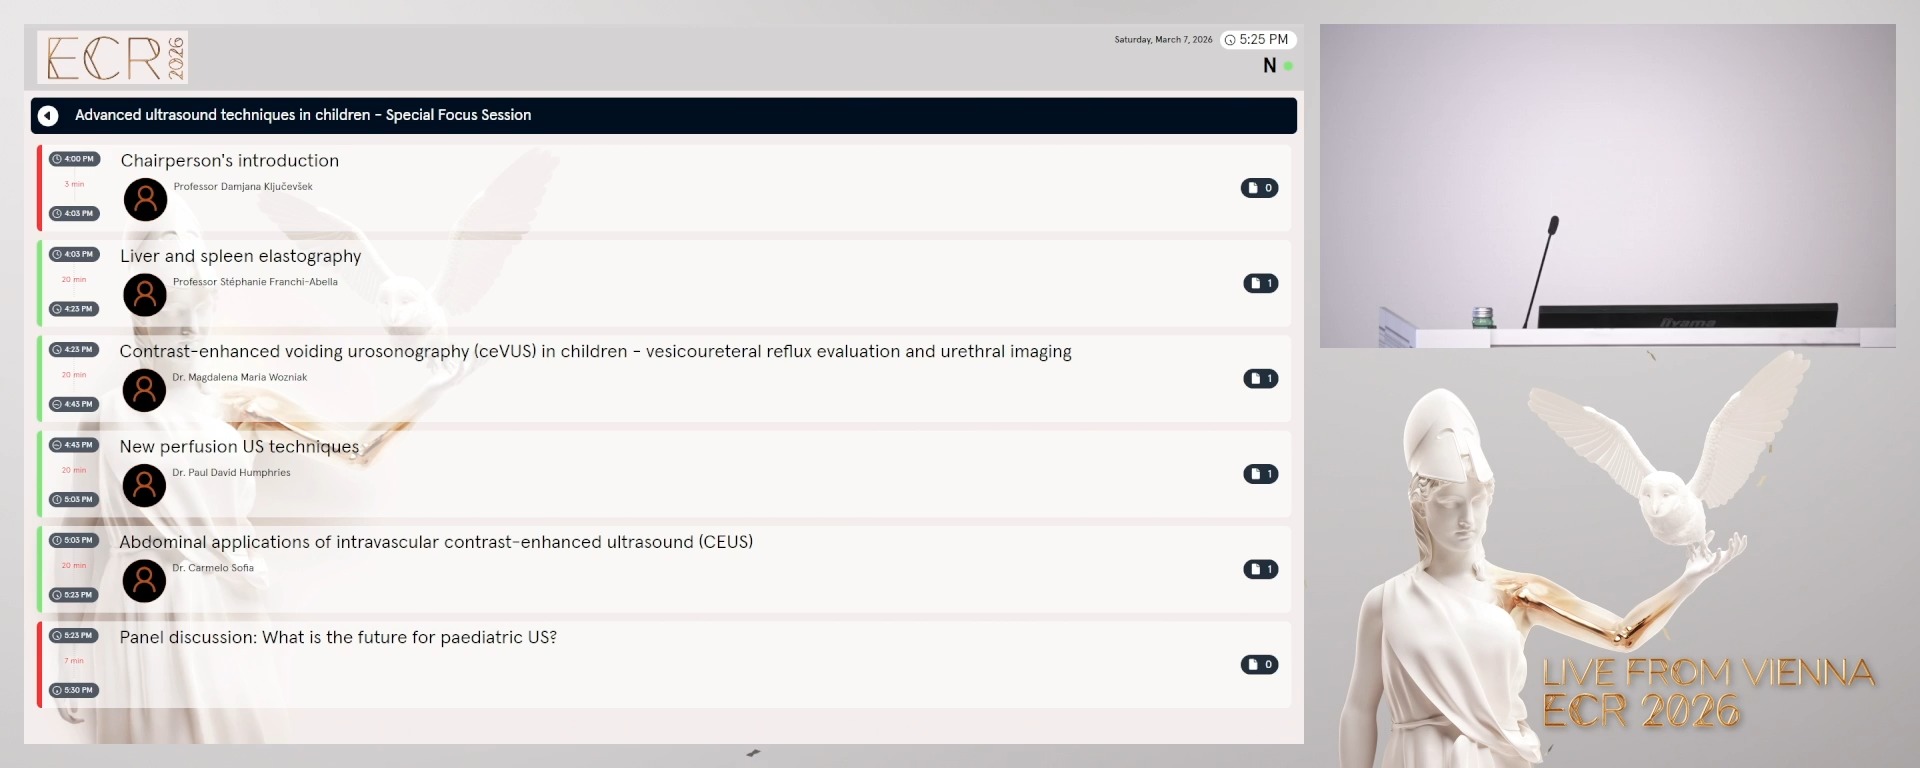
Task: Select the Liver and spleen elastography talk
Action: pos(240,256)
